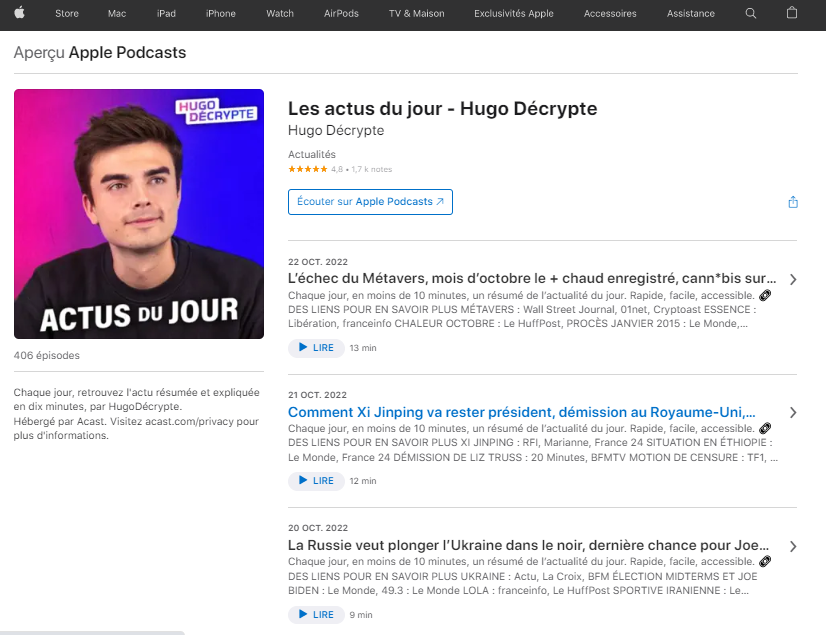Click the Apple Podcasts header title
The width and height of the screenshot is (826, 635).
point(127,53)
